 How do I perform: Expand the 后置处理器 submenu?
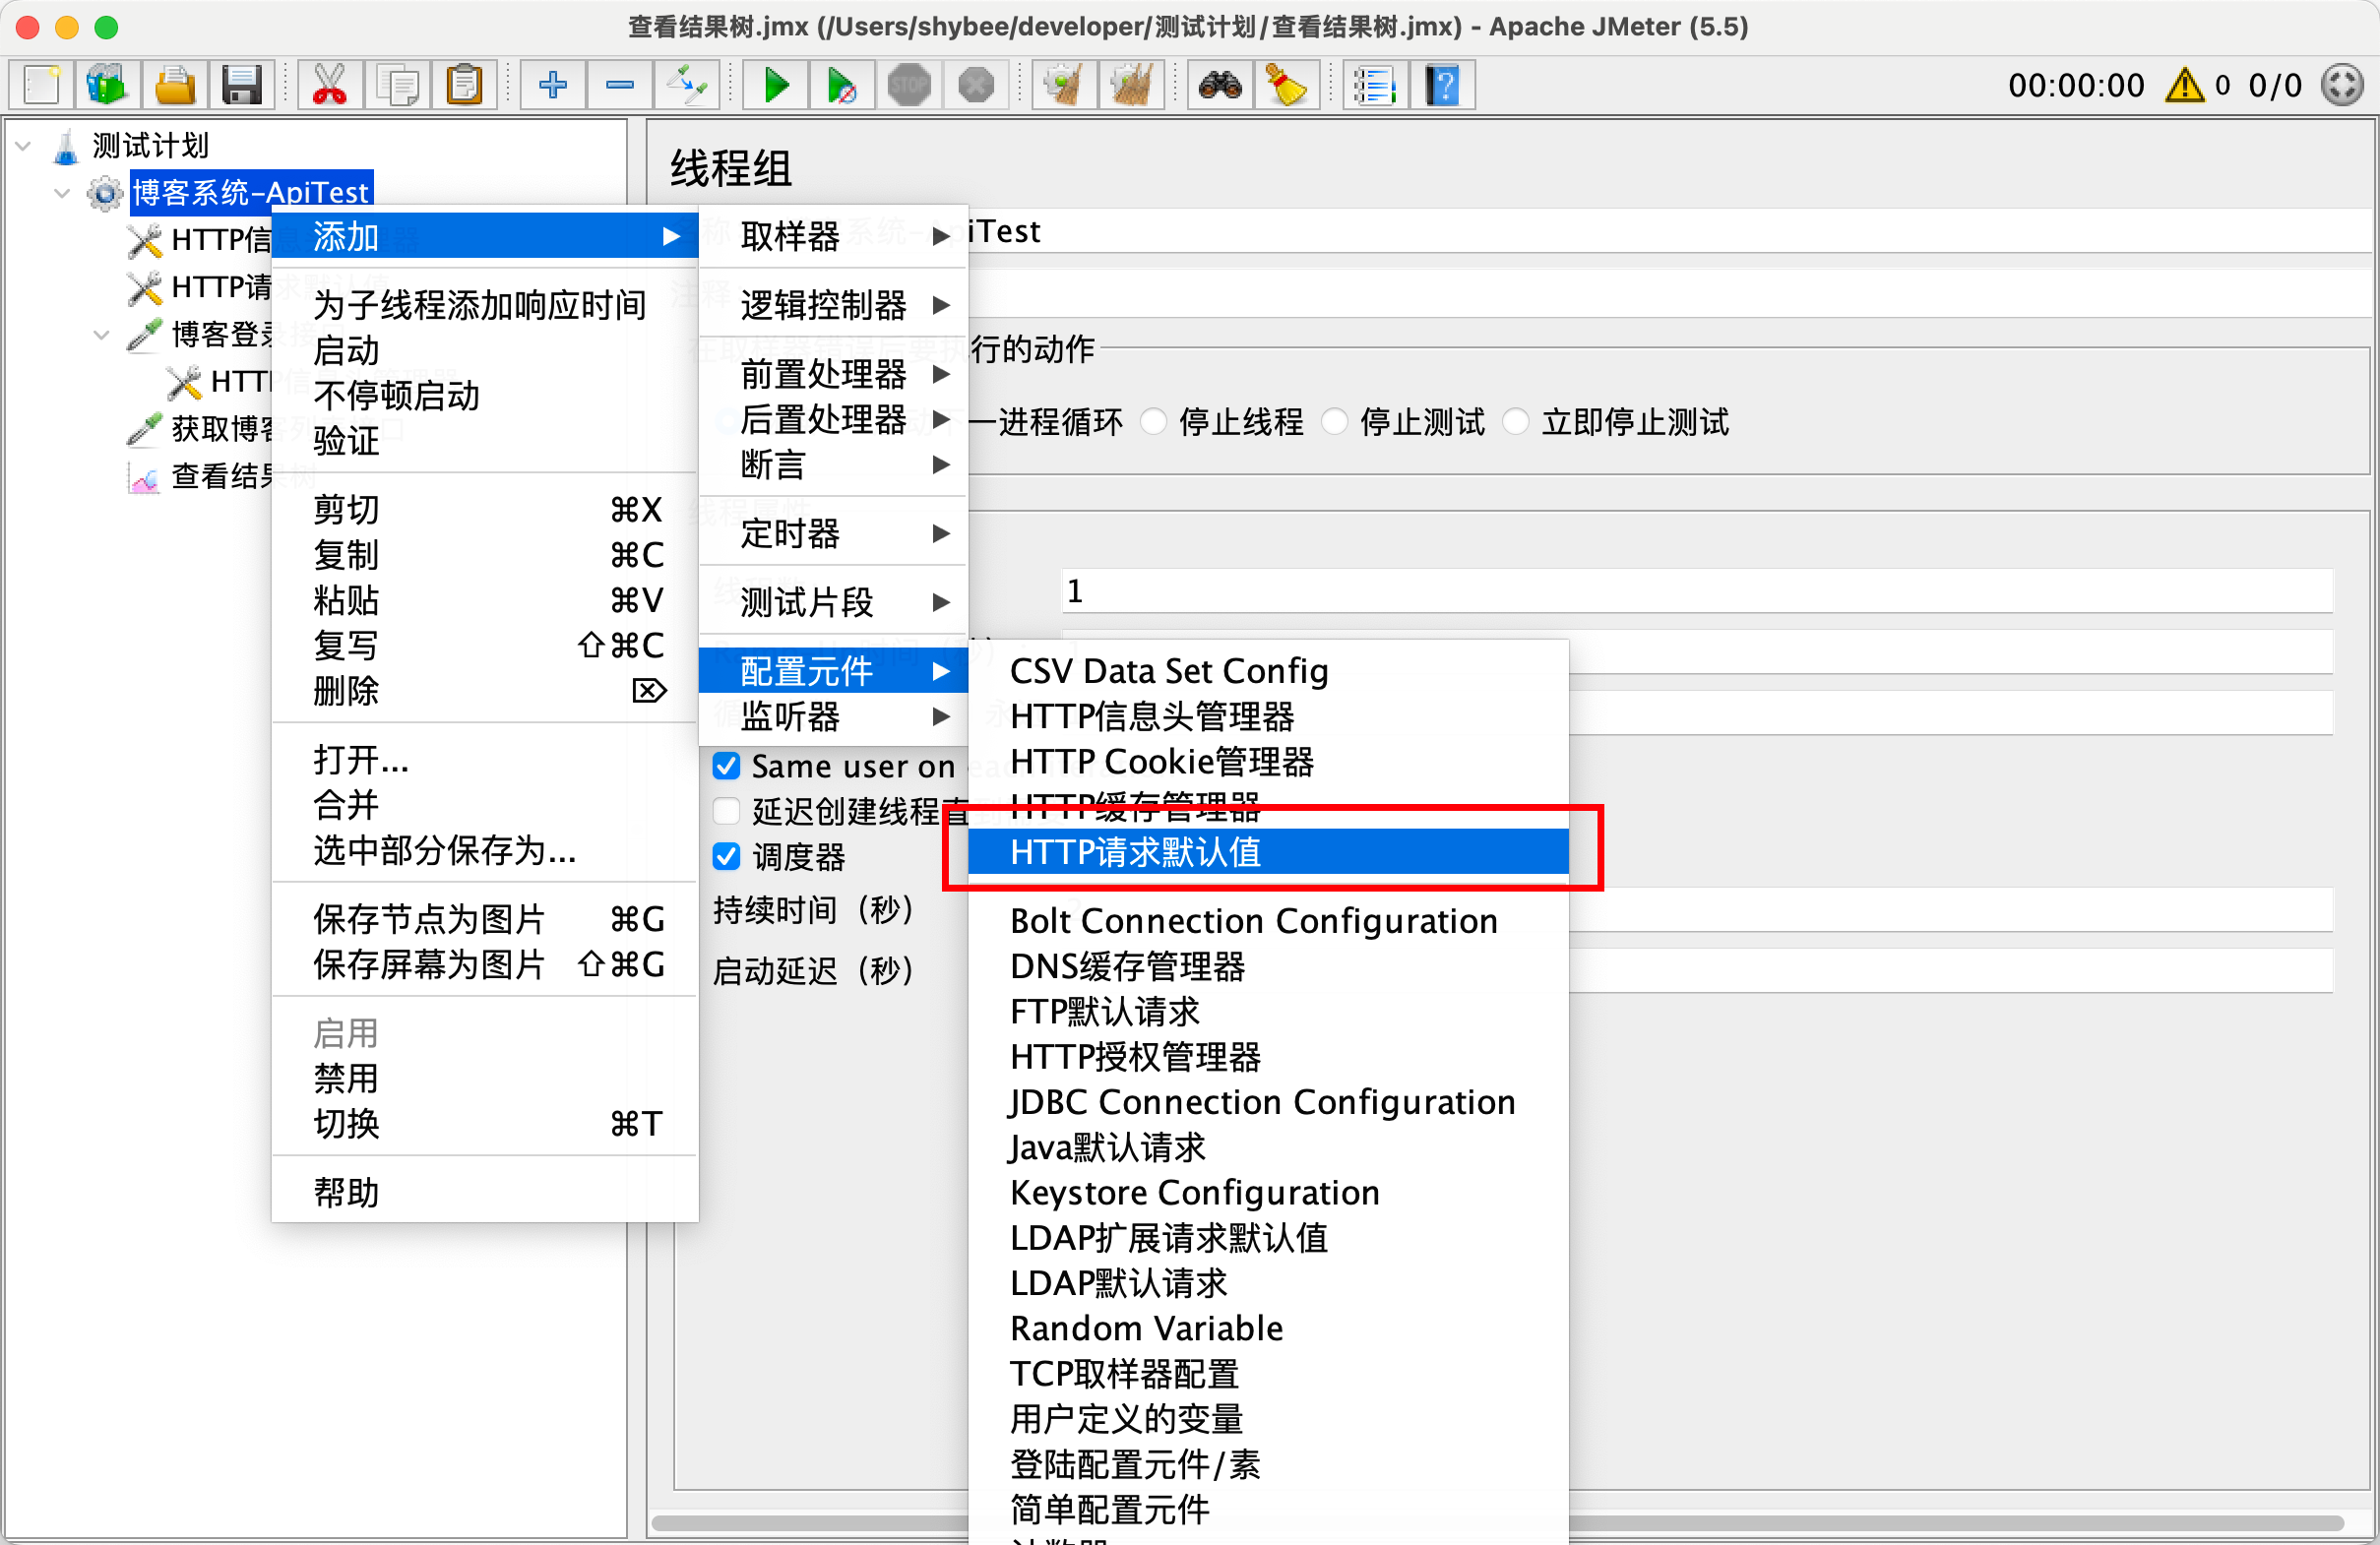[x=833, y=419]
